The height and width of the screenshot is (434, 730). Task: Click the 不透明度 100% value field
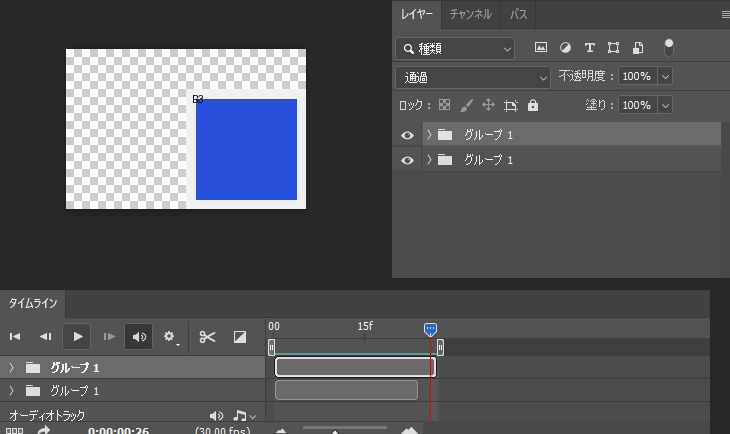click(638, 76)
